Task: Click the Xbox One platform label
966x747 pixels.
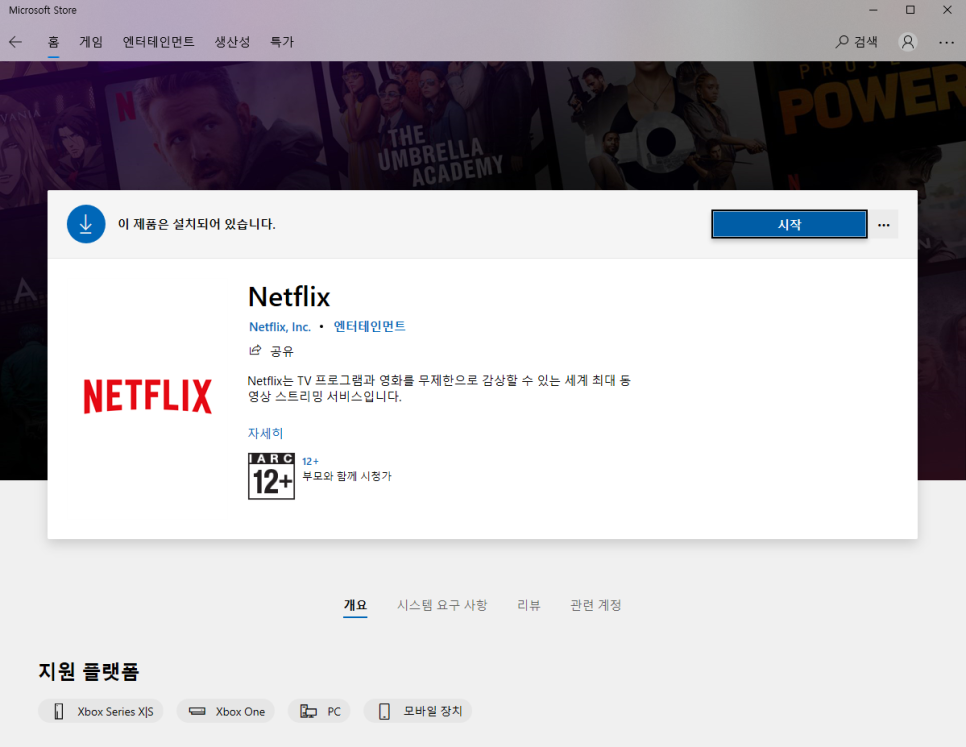Action: click(x=240, y=712)
